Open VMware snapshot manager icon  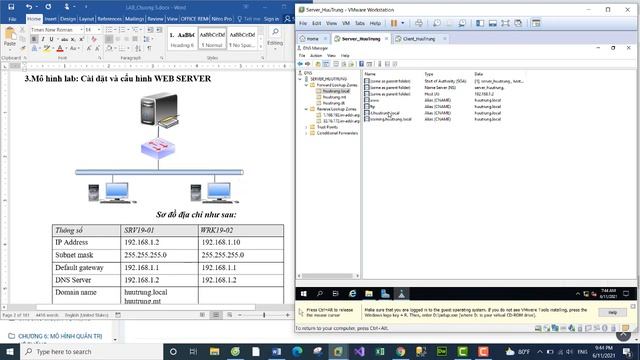(x=462, y=23)
